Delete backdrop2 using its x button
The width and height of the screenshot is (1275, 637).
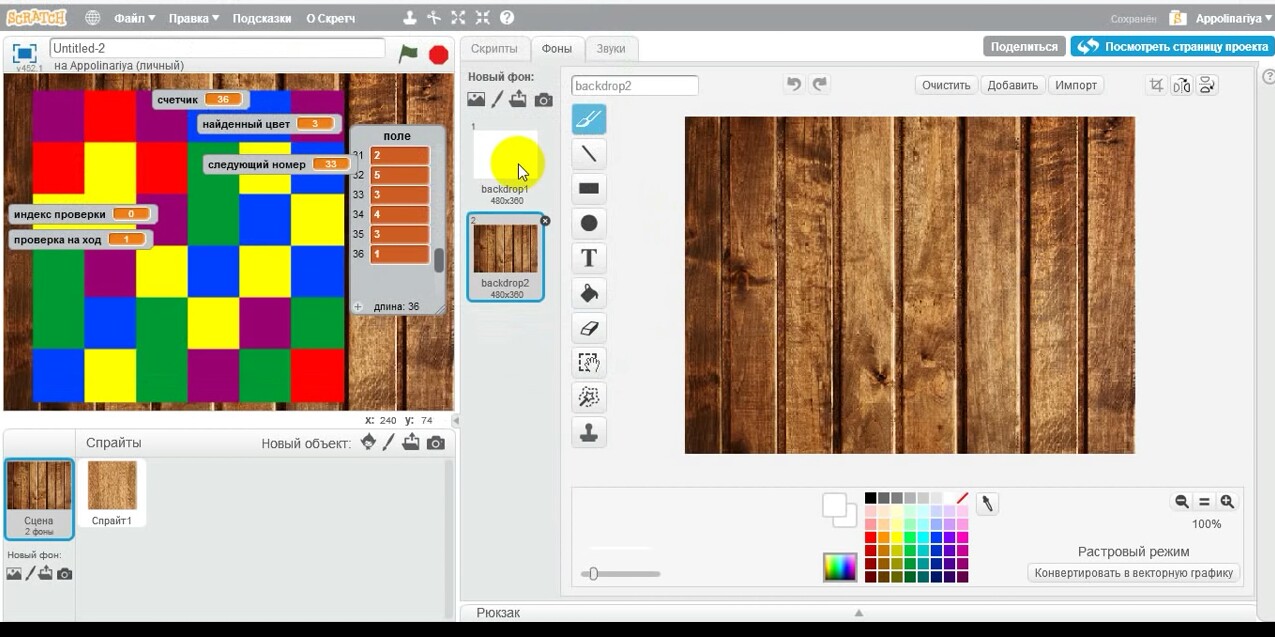click(545, 220)
